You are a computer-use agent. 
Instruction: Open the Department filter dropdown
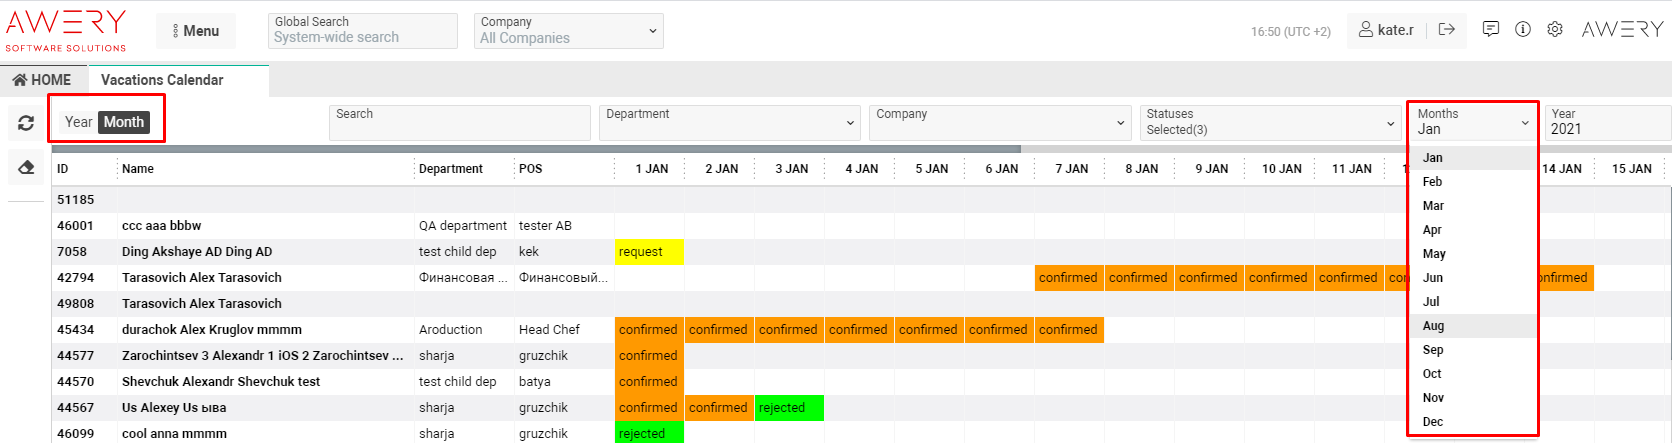point(729,123)
